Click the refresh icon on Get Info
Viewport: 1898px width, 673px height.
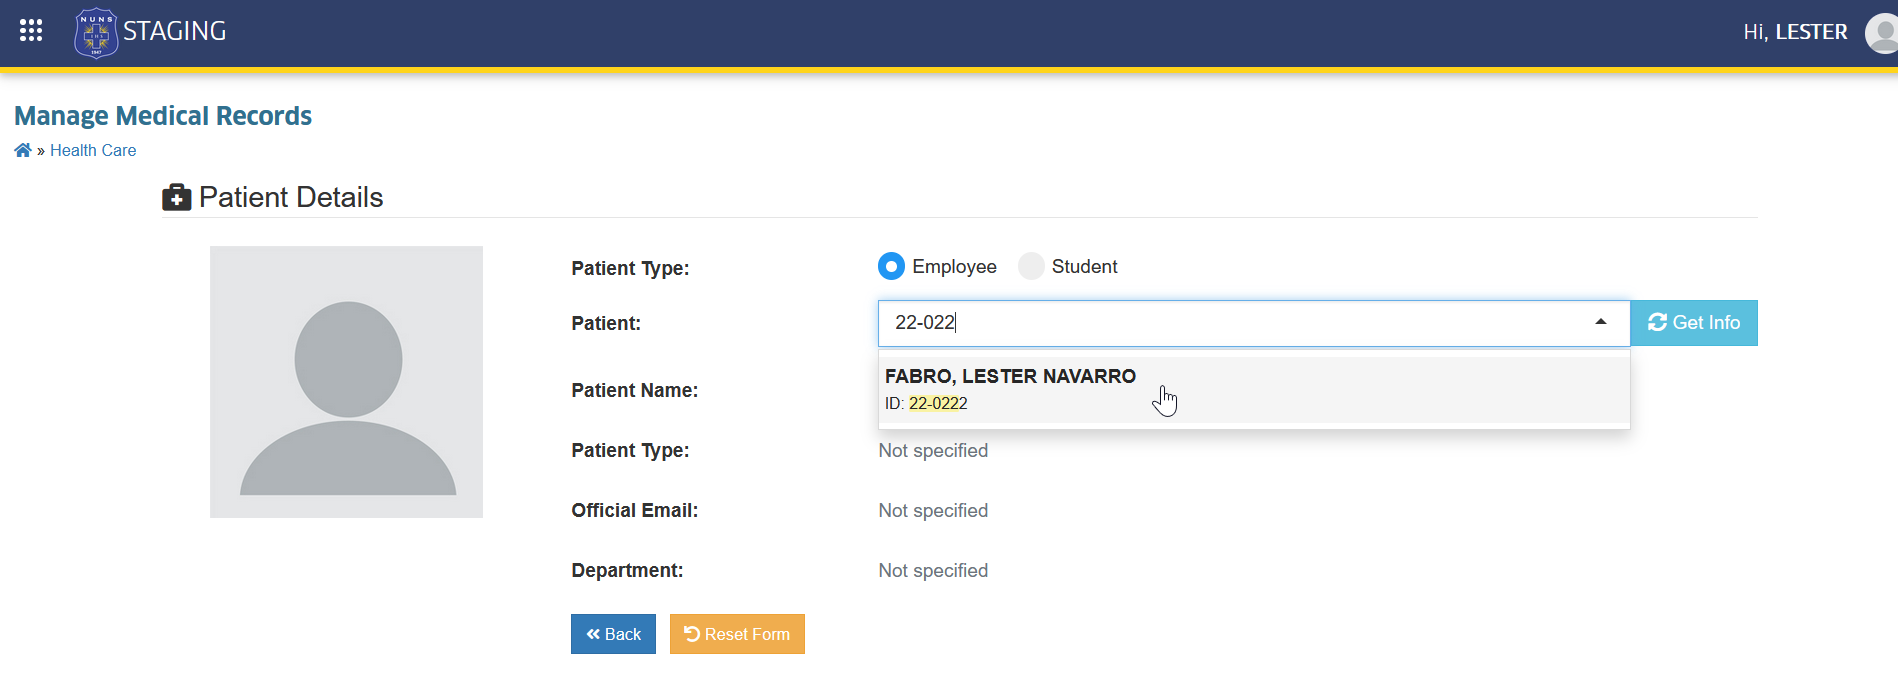1657,322
